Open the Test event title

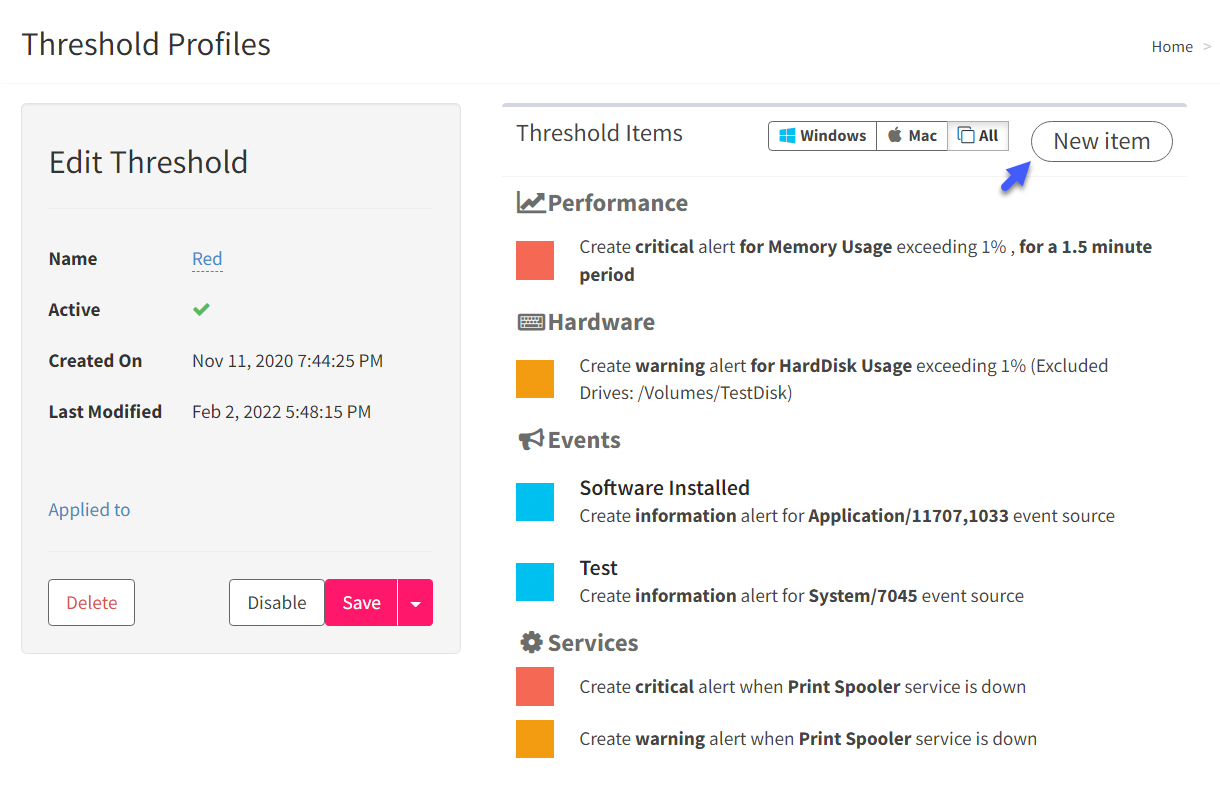coord(599,568)
